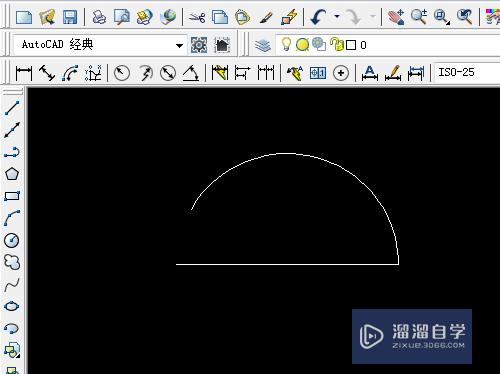Click the Quick Leader tool
The image size is (500, 374).
pyautogui.click(x=295, y=73)
